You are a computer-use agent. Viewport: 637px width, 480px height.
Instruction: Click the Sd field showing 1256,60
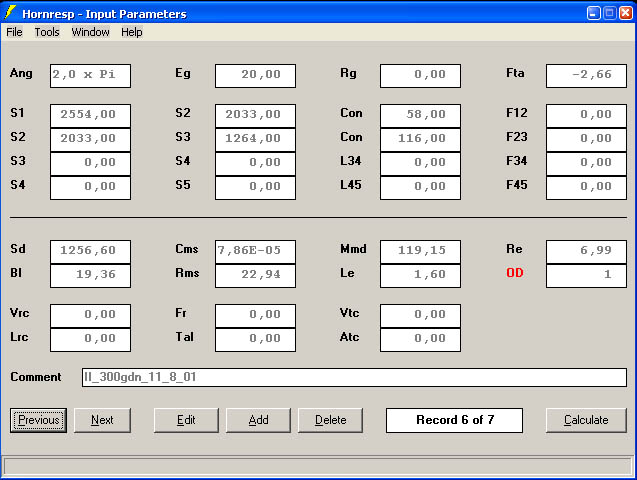(90, 251)
